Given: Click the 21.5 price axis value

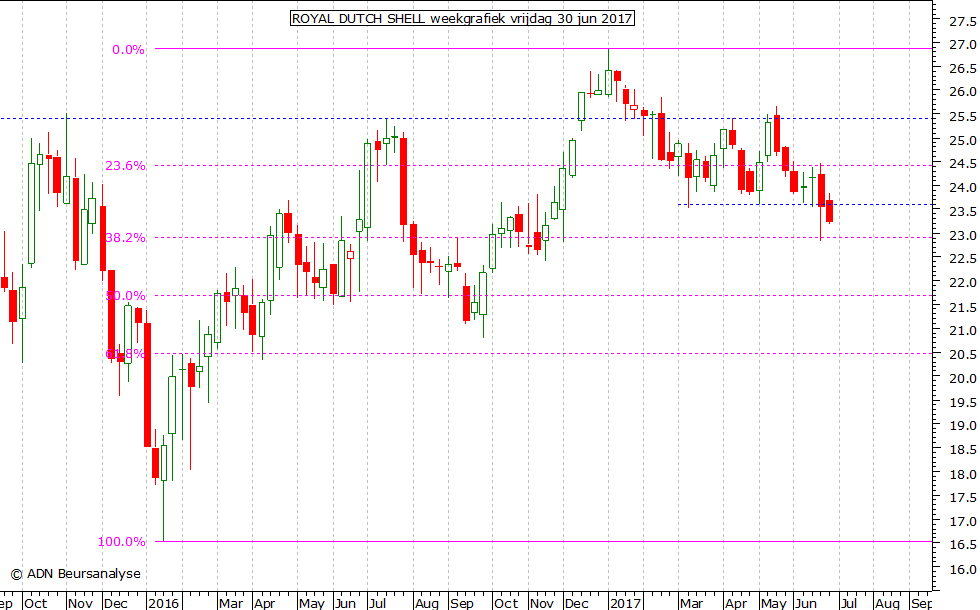Looking at the screenshot, I should coord(962,308).
